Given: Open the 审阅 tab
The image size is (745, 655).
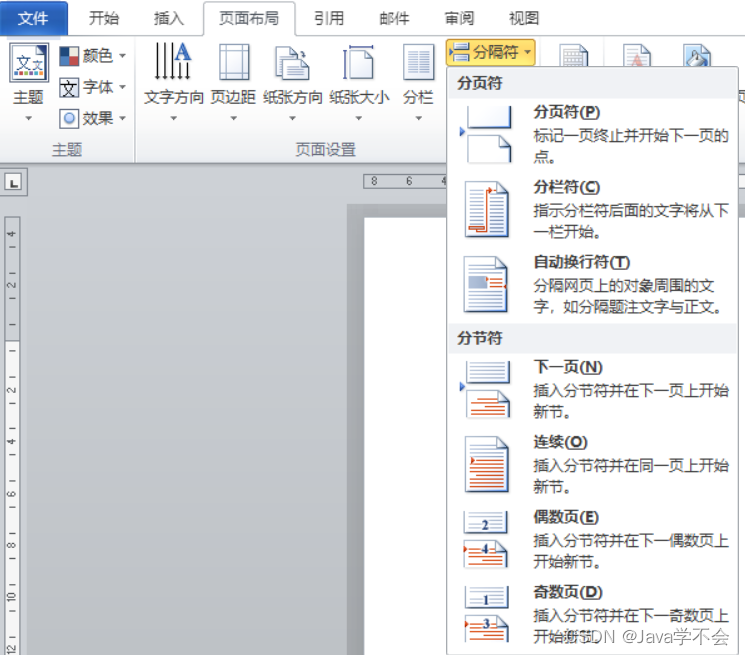Looking at the screenshot, I should click(x=459, y=18).
